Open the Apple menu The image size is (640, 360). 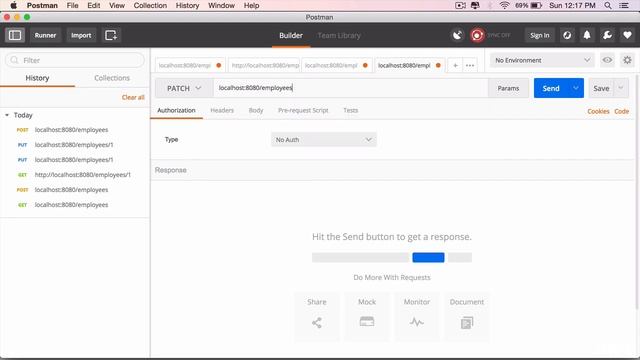13,5
